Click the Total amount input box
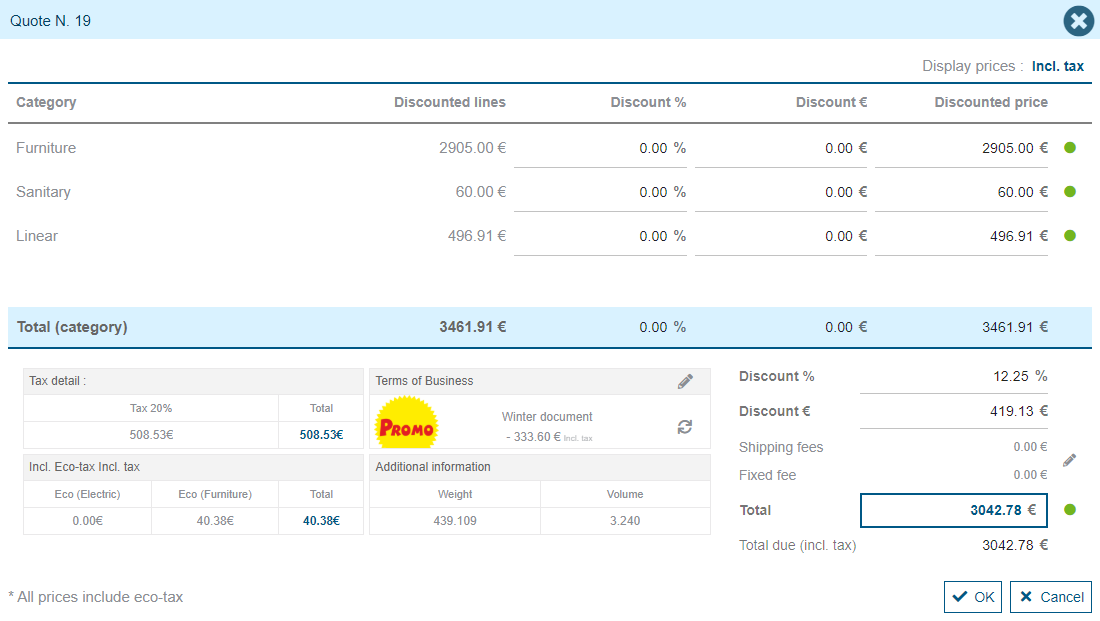The image size is (1100, 621). point(953,510)
